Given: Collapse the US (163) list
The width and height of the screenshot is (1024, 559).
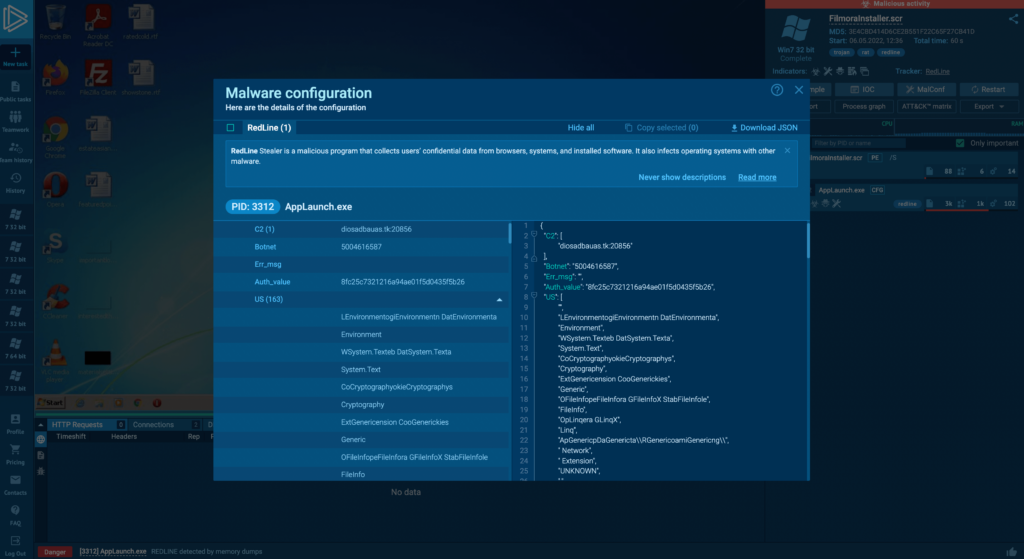Looking at the screenshot, I should (x=499, y=299).
